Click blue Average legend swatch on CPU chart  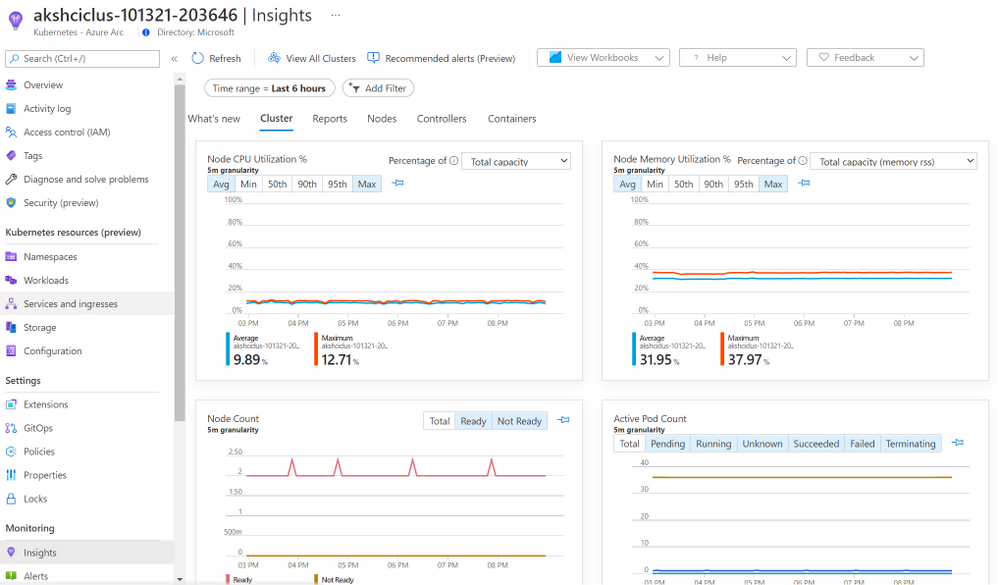(228, 349)
